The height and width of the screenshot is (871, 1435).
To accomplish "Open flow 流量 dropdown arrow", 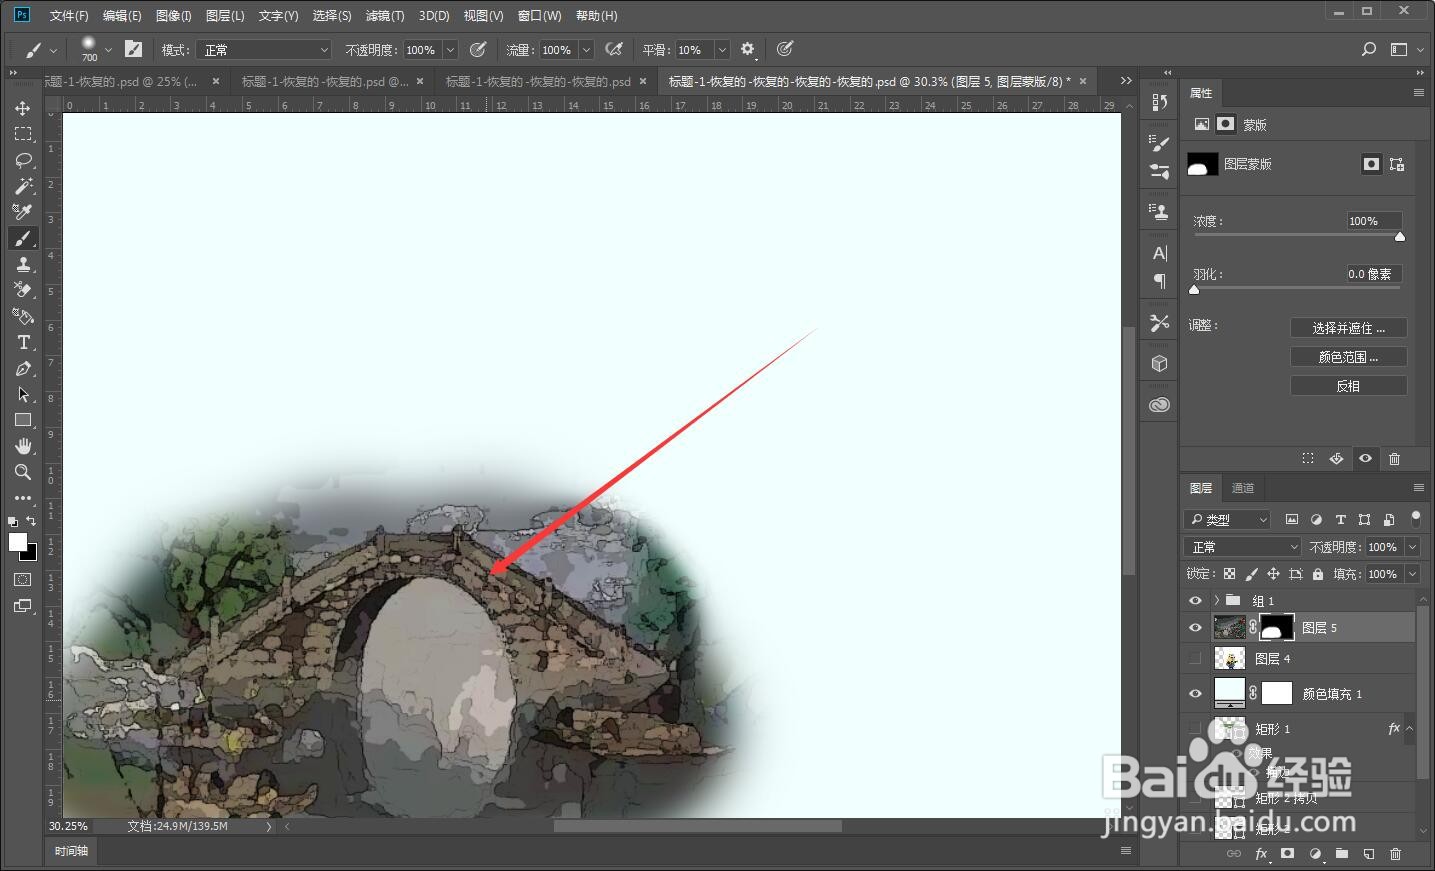I will [x=586, y=49].
